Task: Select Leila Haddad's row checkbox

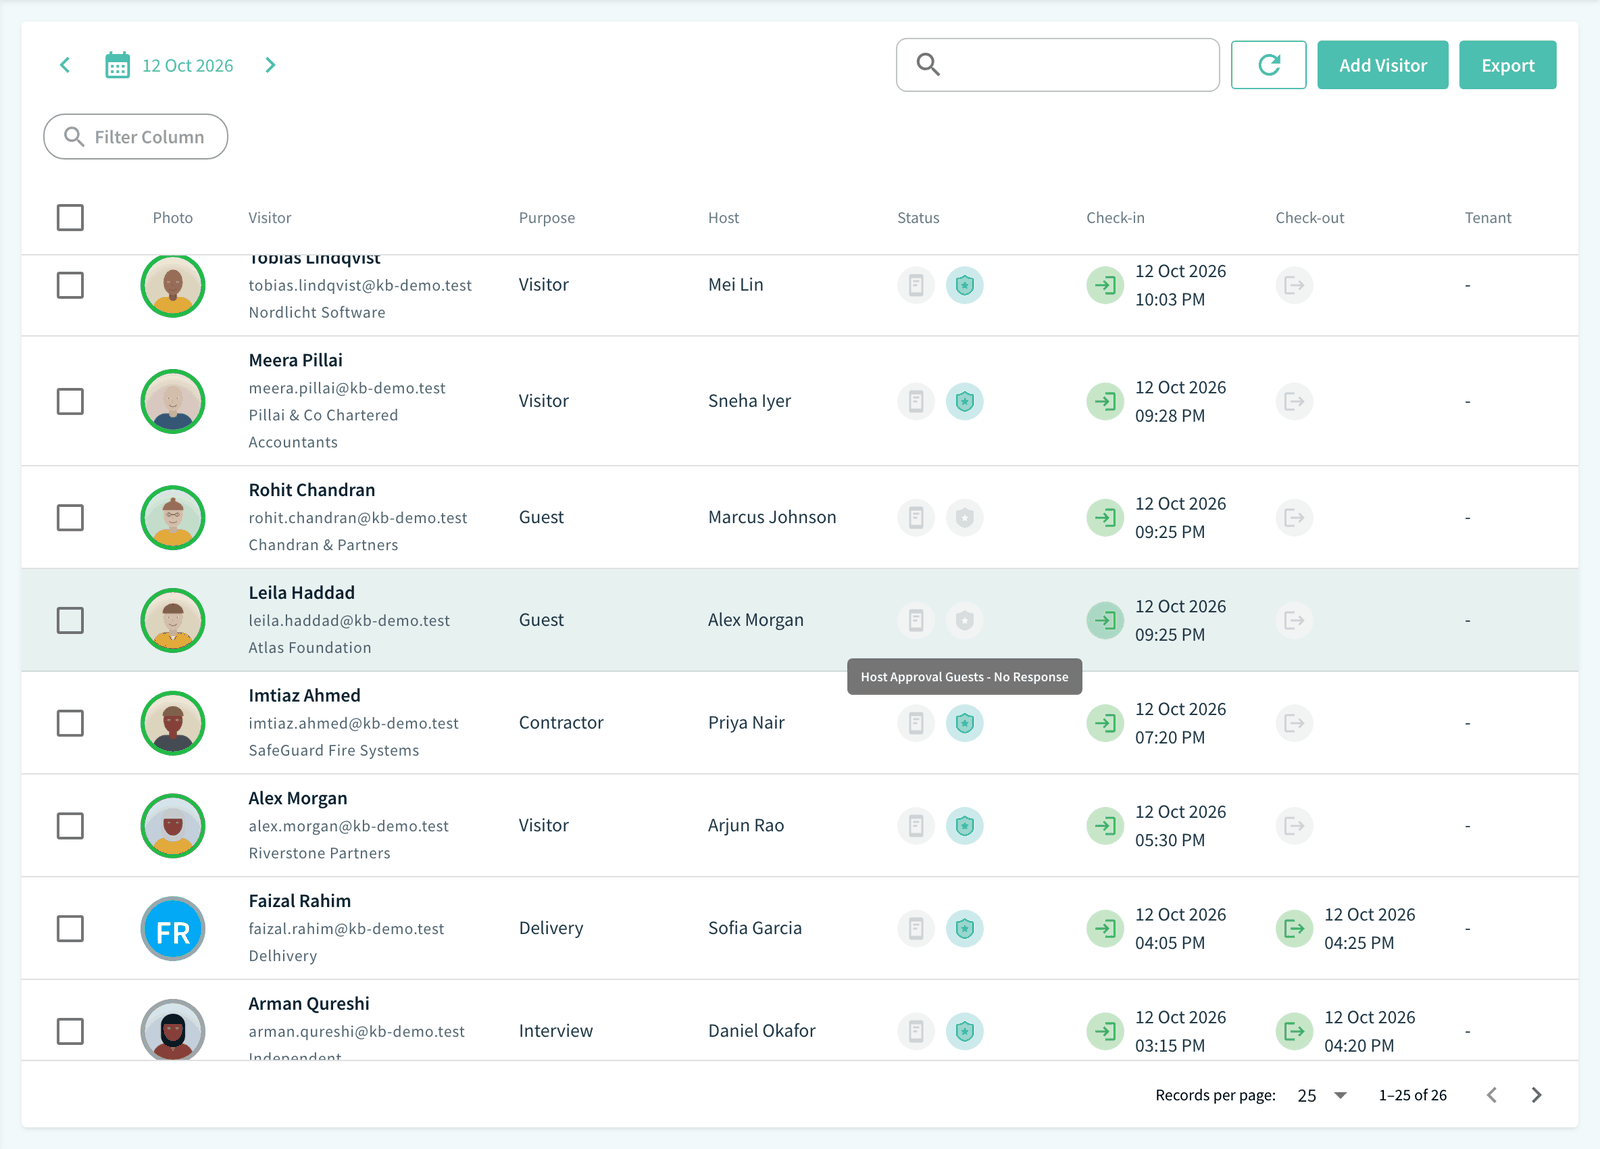Action: (x=70, y=620)
